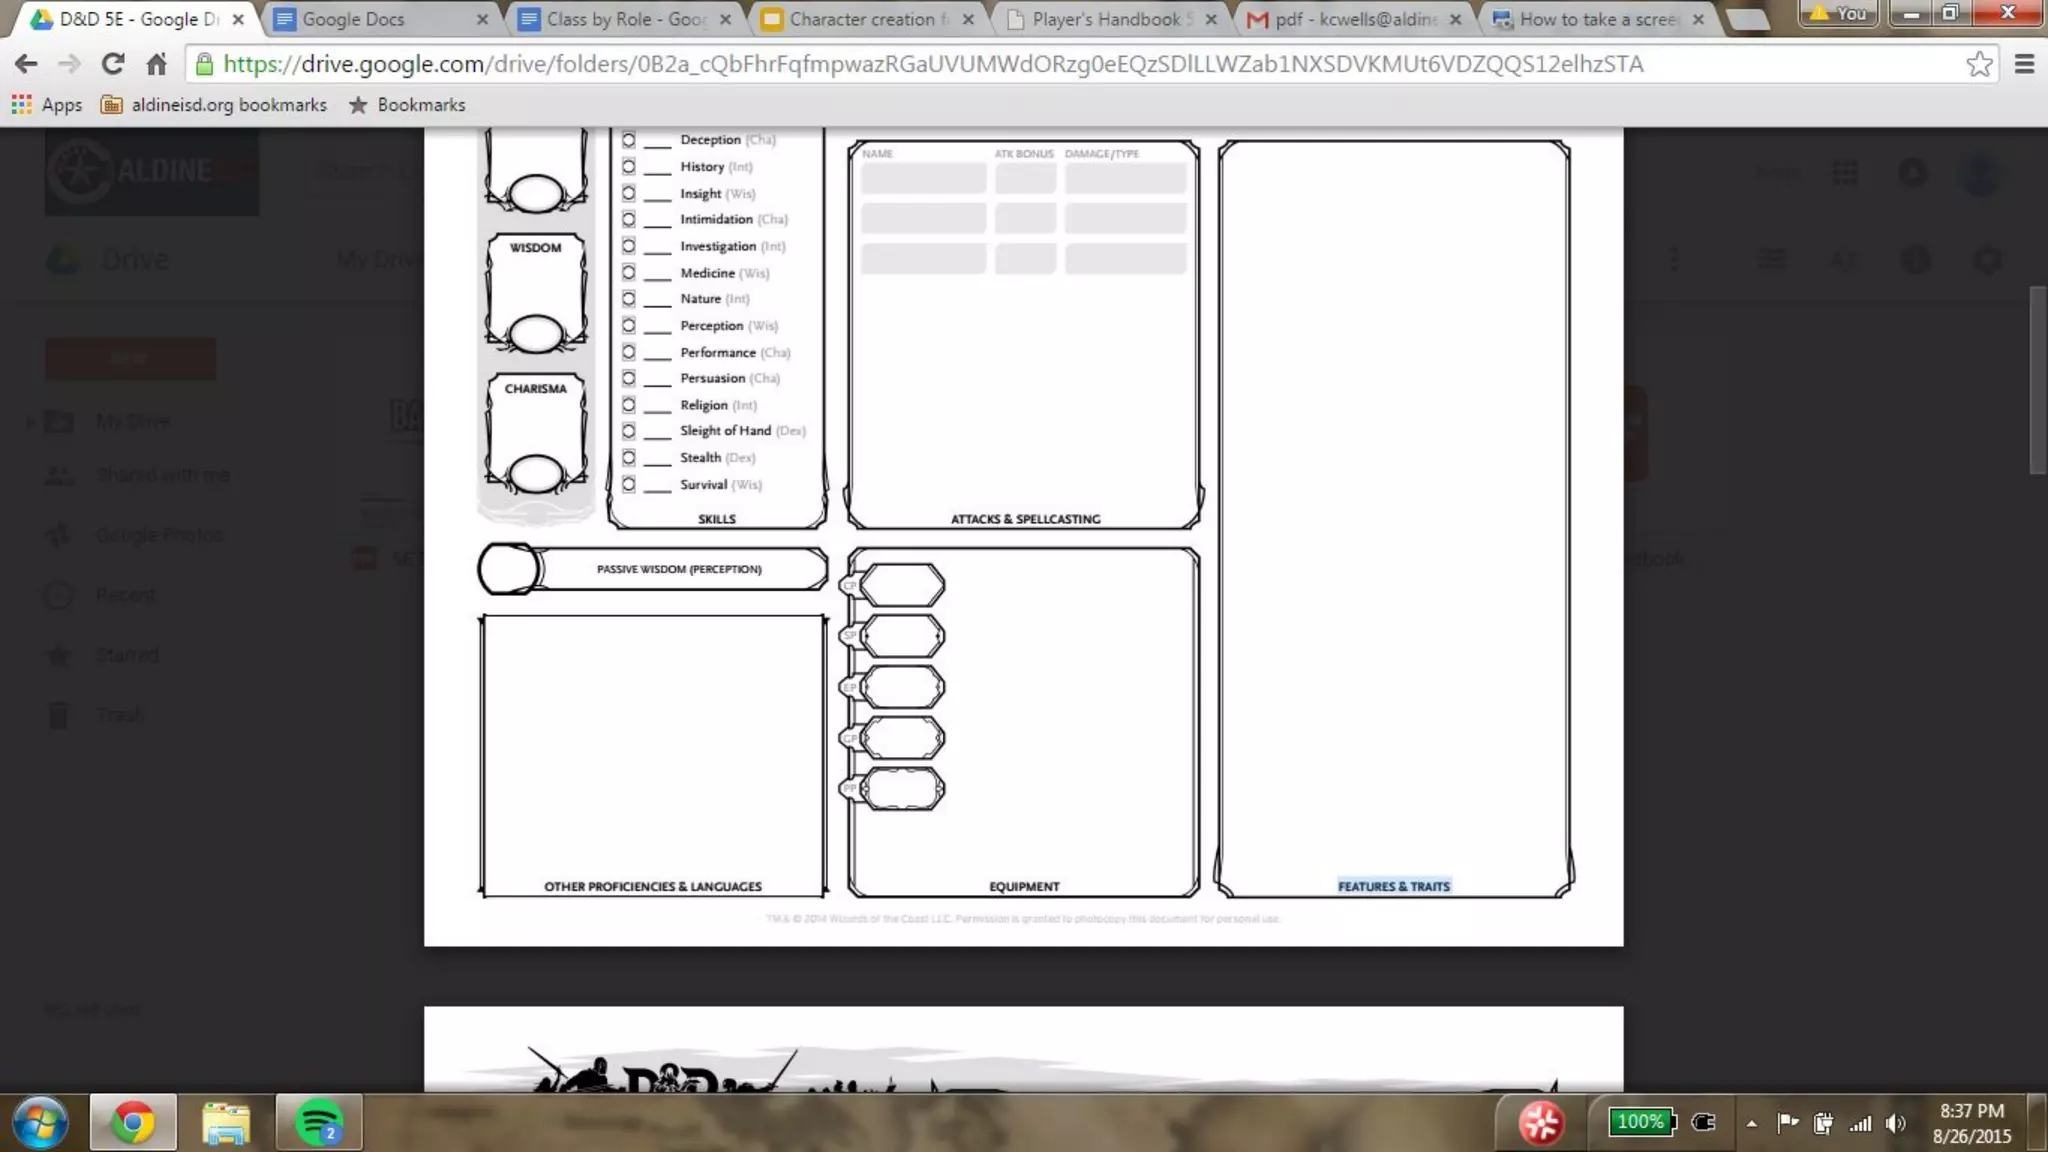Click the browser back arrow
Screen dimensions: 2048x1152
(x=26, y=64)
